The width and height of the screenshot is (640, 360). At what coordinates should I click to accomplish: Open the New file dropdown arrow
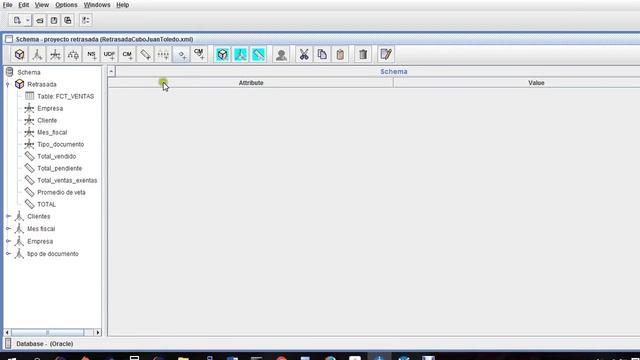27,20
